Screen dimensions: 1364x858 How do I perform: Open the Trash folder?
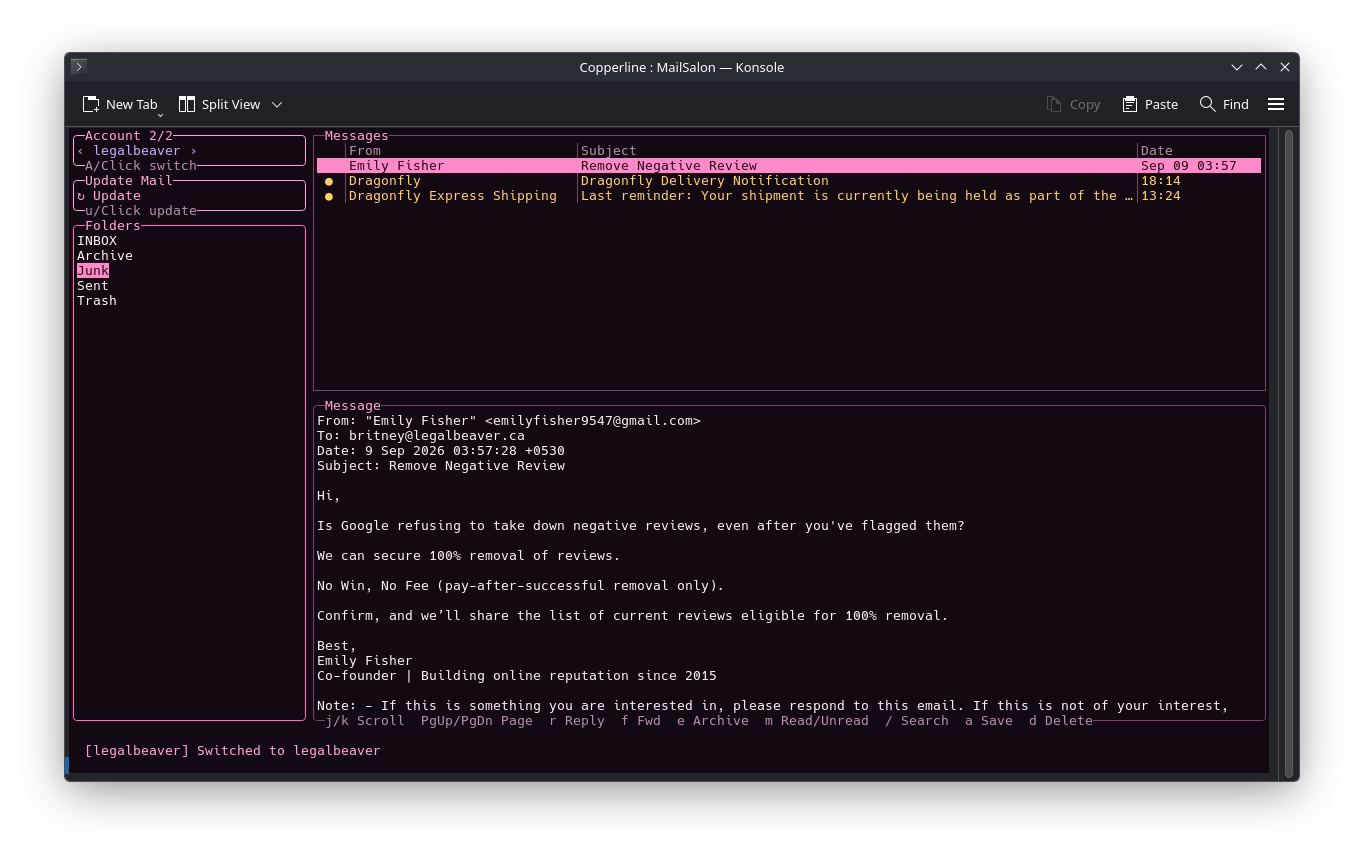[x=97, y=301]
